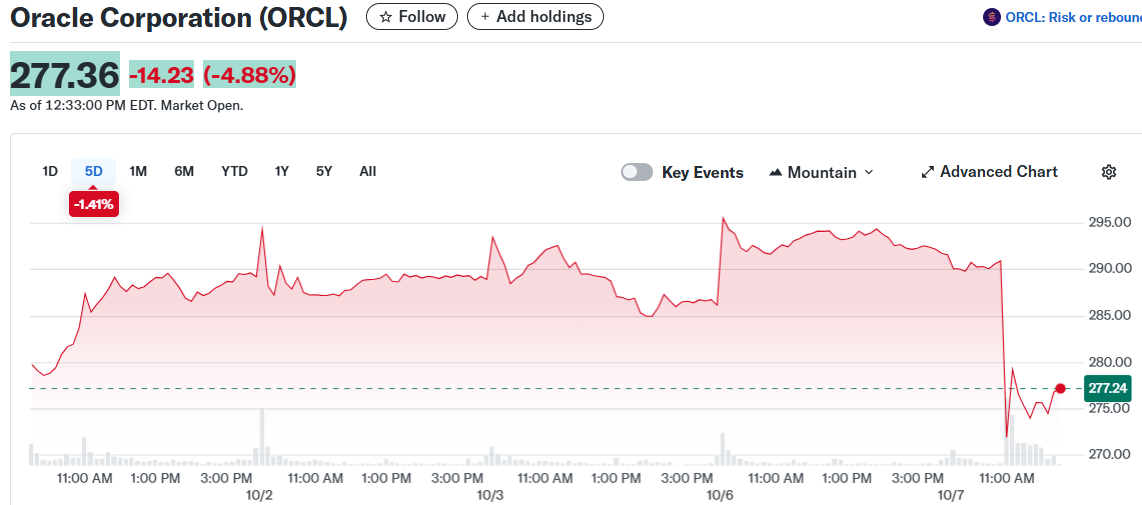
Task: Select the 5D time range
Action: 94,171
